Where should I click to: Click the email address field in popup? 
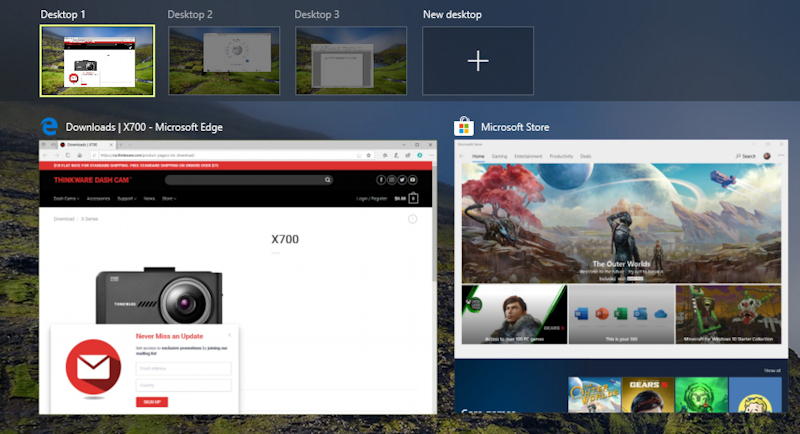(183, 368)
